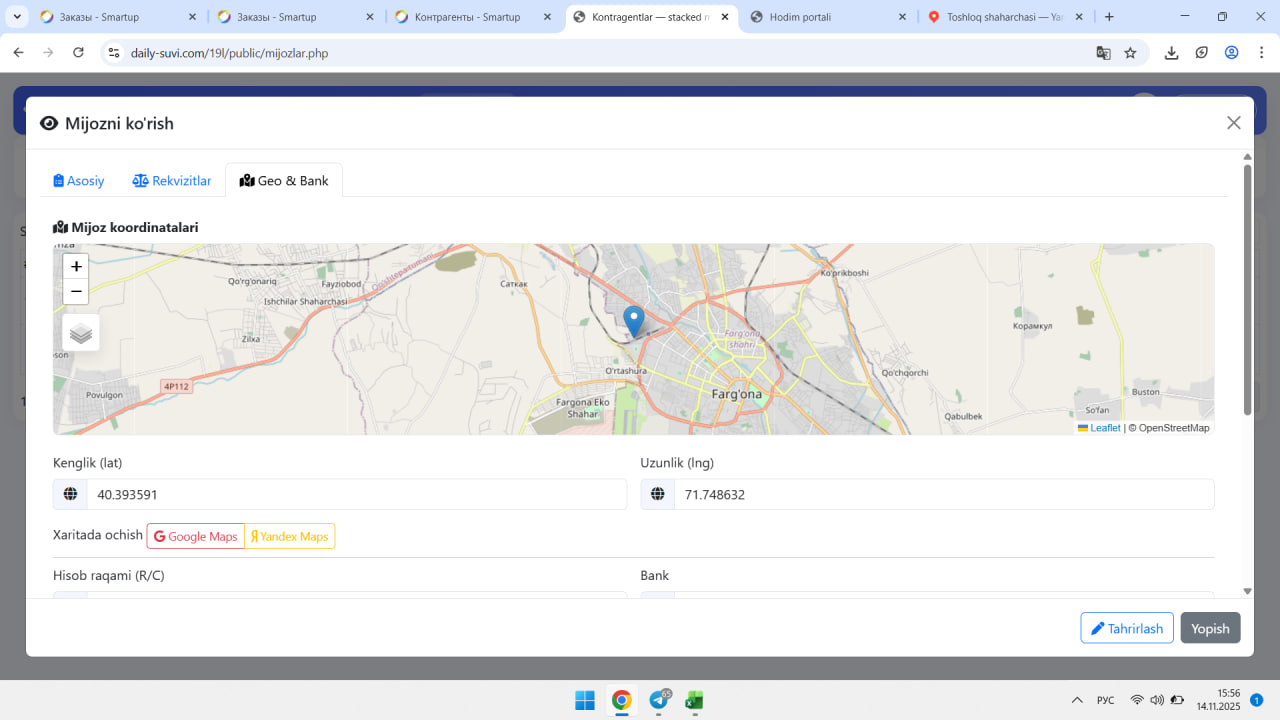1280x720 pixels.
Task: Open location in Yandex Maps
Action: click(x=290, y=537)
